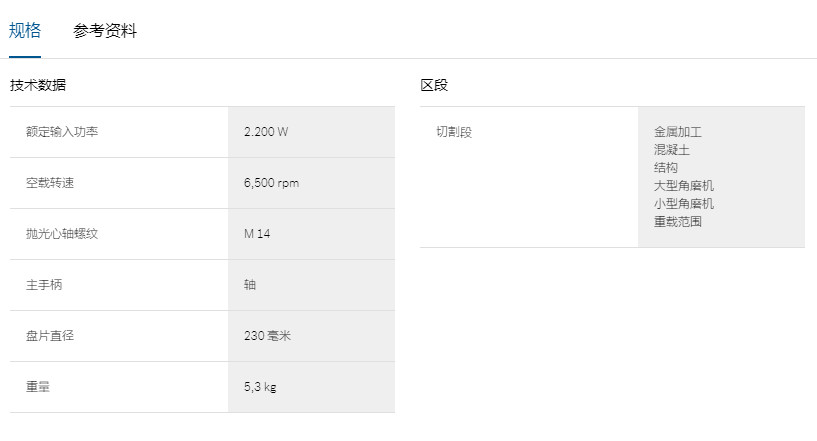The height and width of the screenshot is (441, 817).
Task: Click the 5,3 kg value
Action: coord(260,387)
